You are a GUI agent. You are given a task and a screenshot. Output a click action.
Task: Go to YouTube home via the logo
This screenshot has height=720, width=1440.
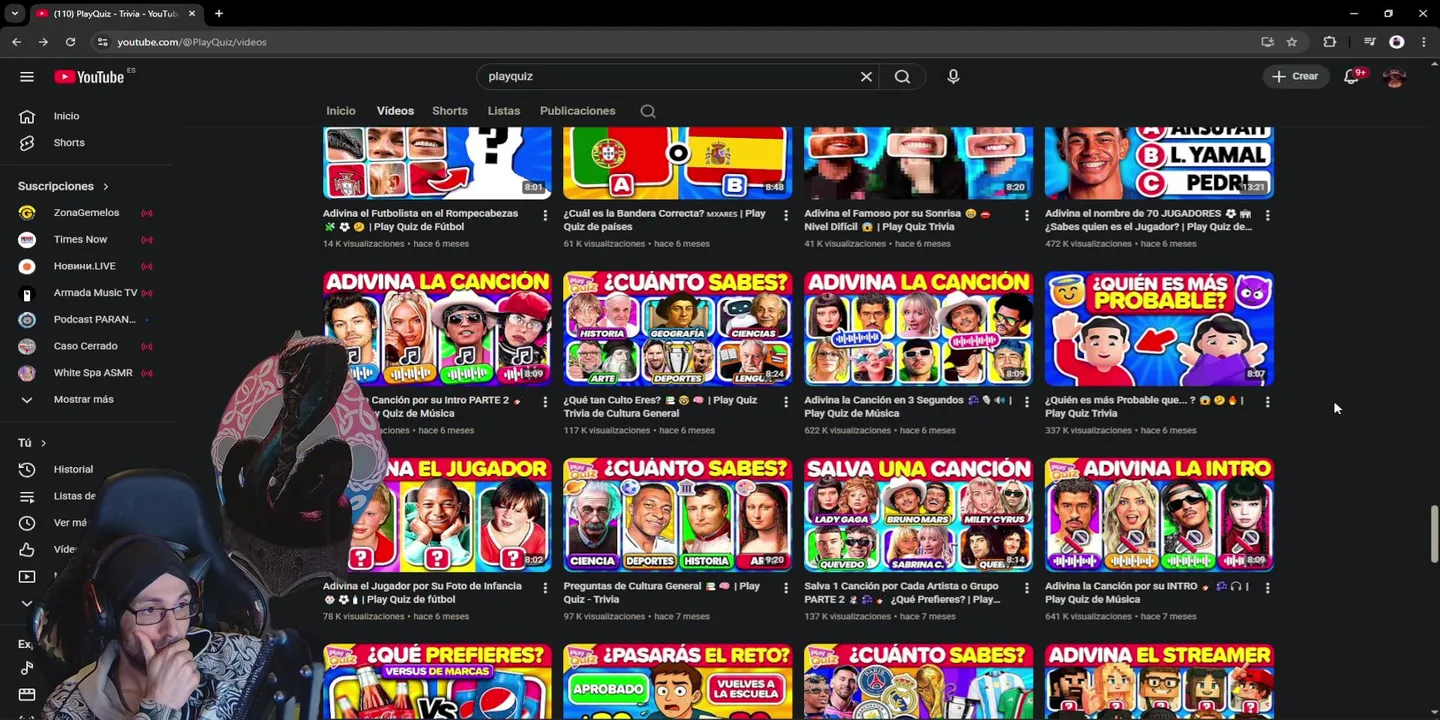click(89, 77)
